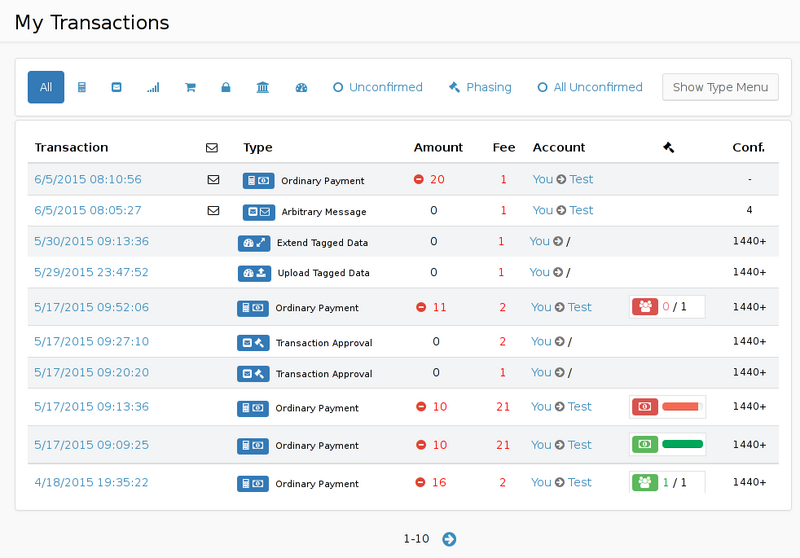Viewport: 800px width, 558px height.
Task: Open transaction 5/17/2015 09:13:36
Action: tap(91, 407)
